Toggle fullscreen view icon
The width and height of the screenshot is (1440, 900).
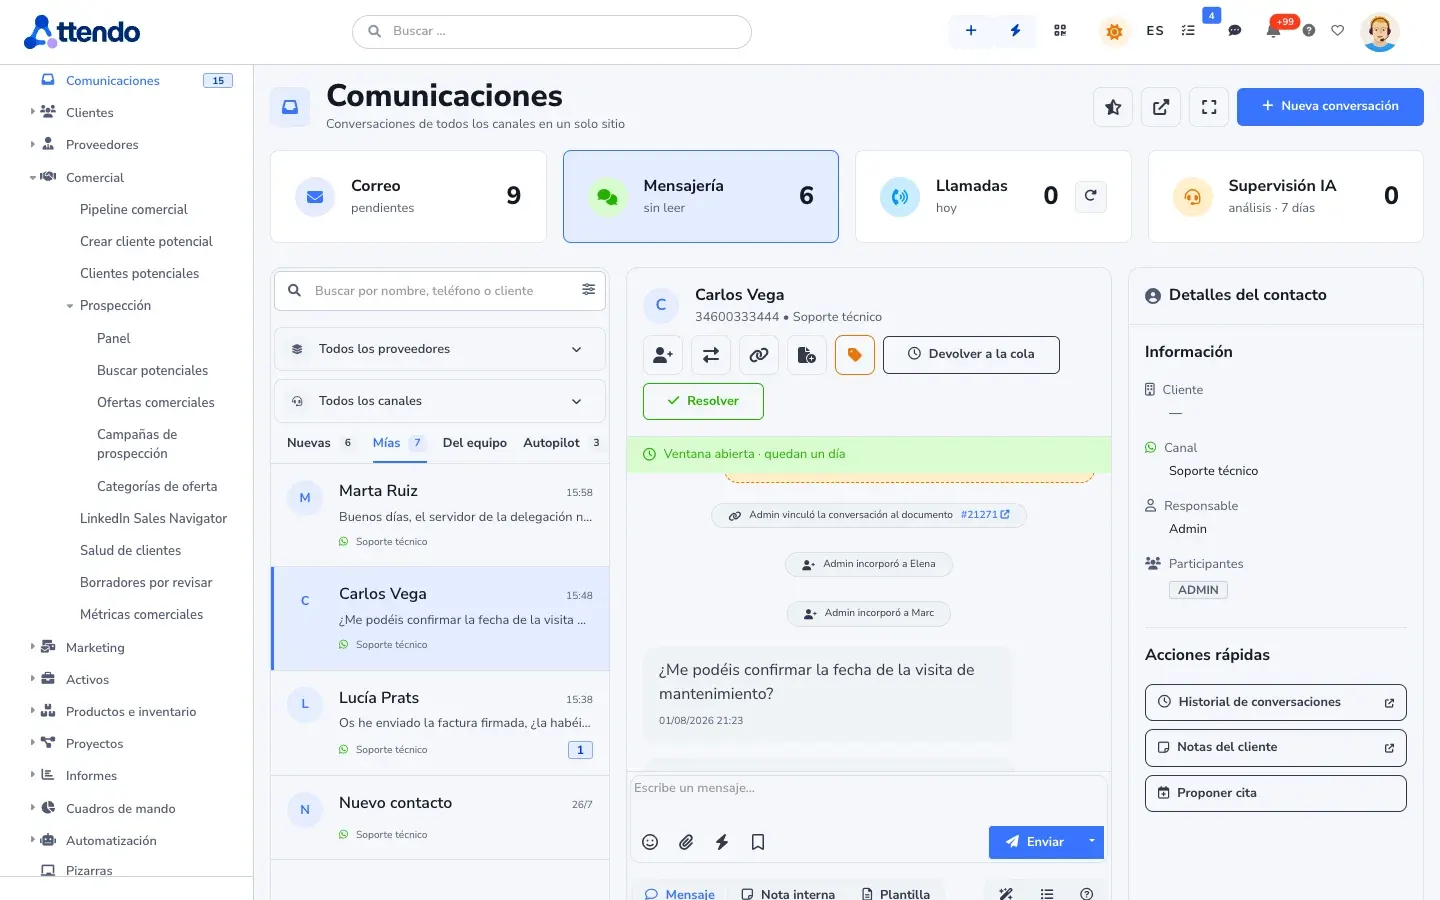(1209, 107)
